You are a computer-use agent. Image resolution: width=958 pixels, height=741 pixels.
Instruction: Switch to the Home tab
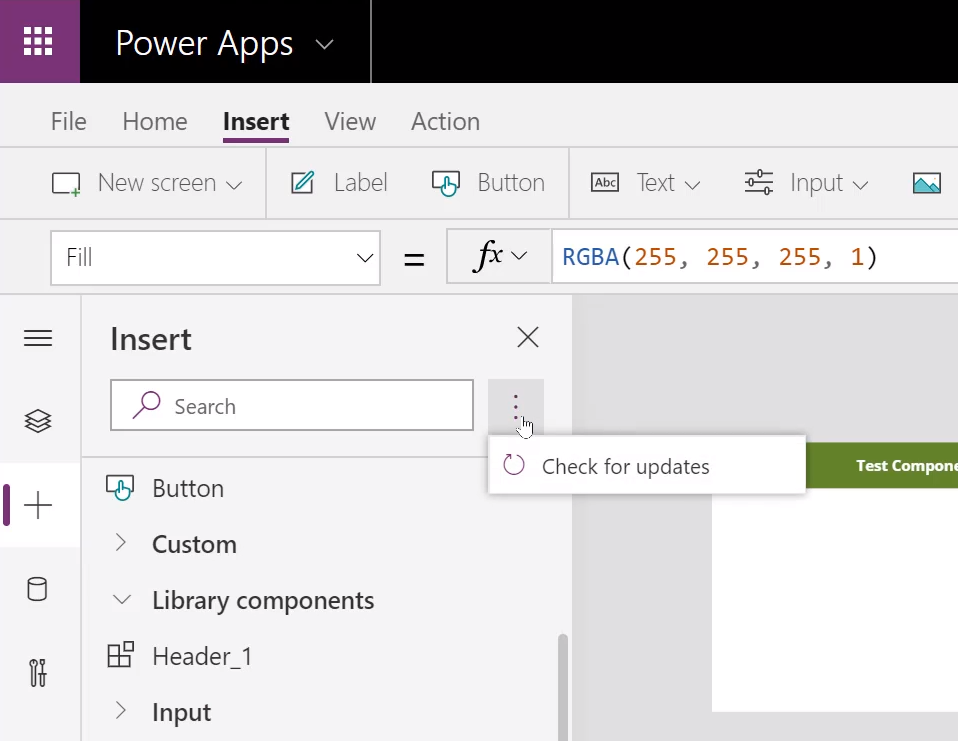155,122
